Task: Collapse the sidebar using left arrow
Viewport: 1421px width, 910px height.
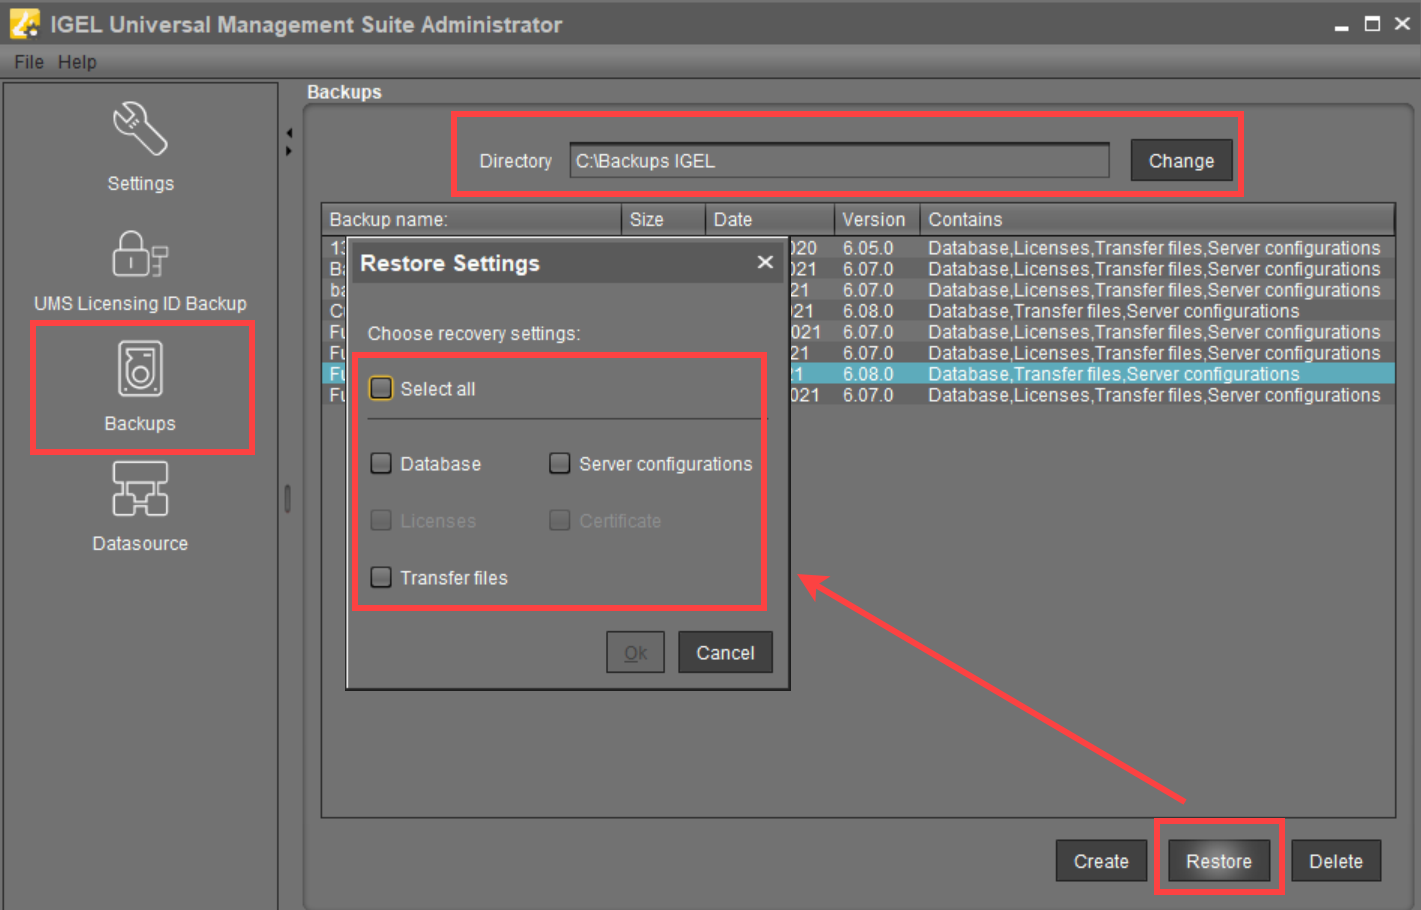Action: pyautogui.click(x=289, y=133)
